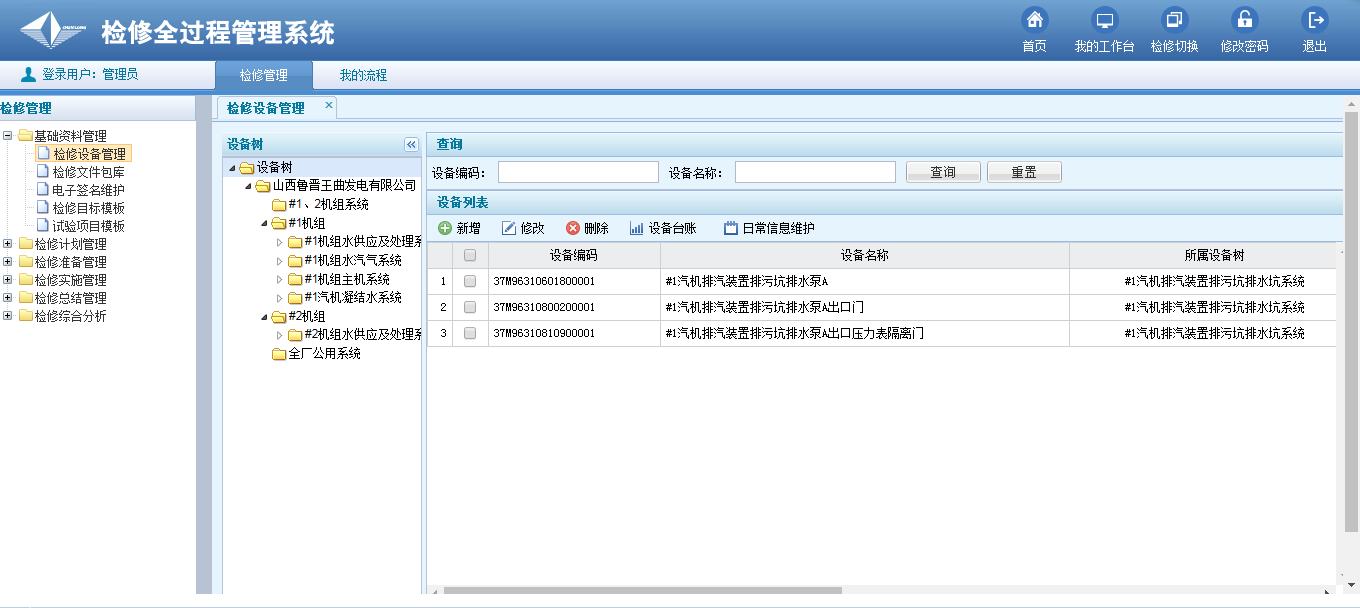The width and height of the screenshot is (1360, 608).
Task: Click the 删除 delete toolbar icon
Action: coord(573,228)
